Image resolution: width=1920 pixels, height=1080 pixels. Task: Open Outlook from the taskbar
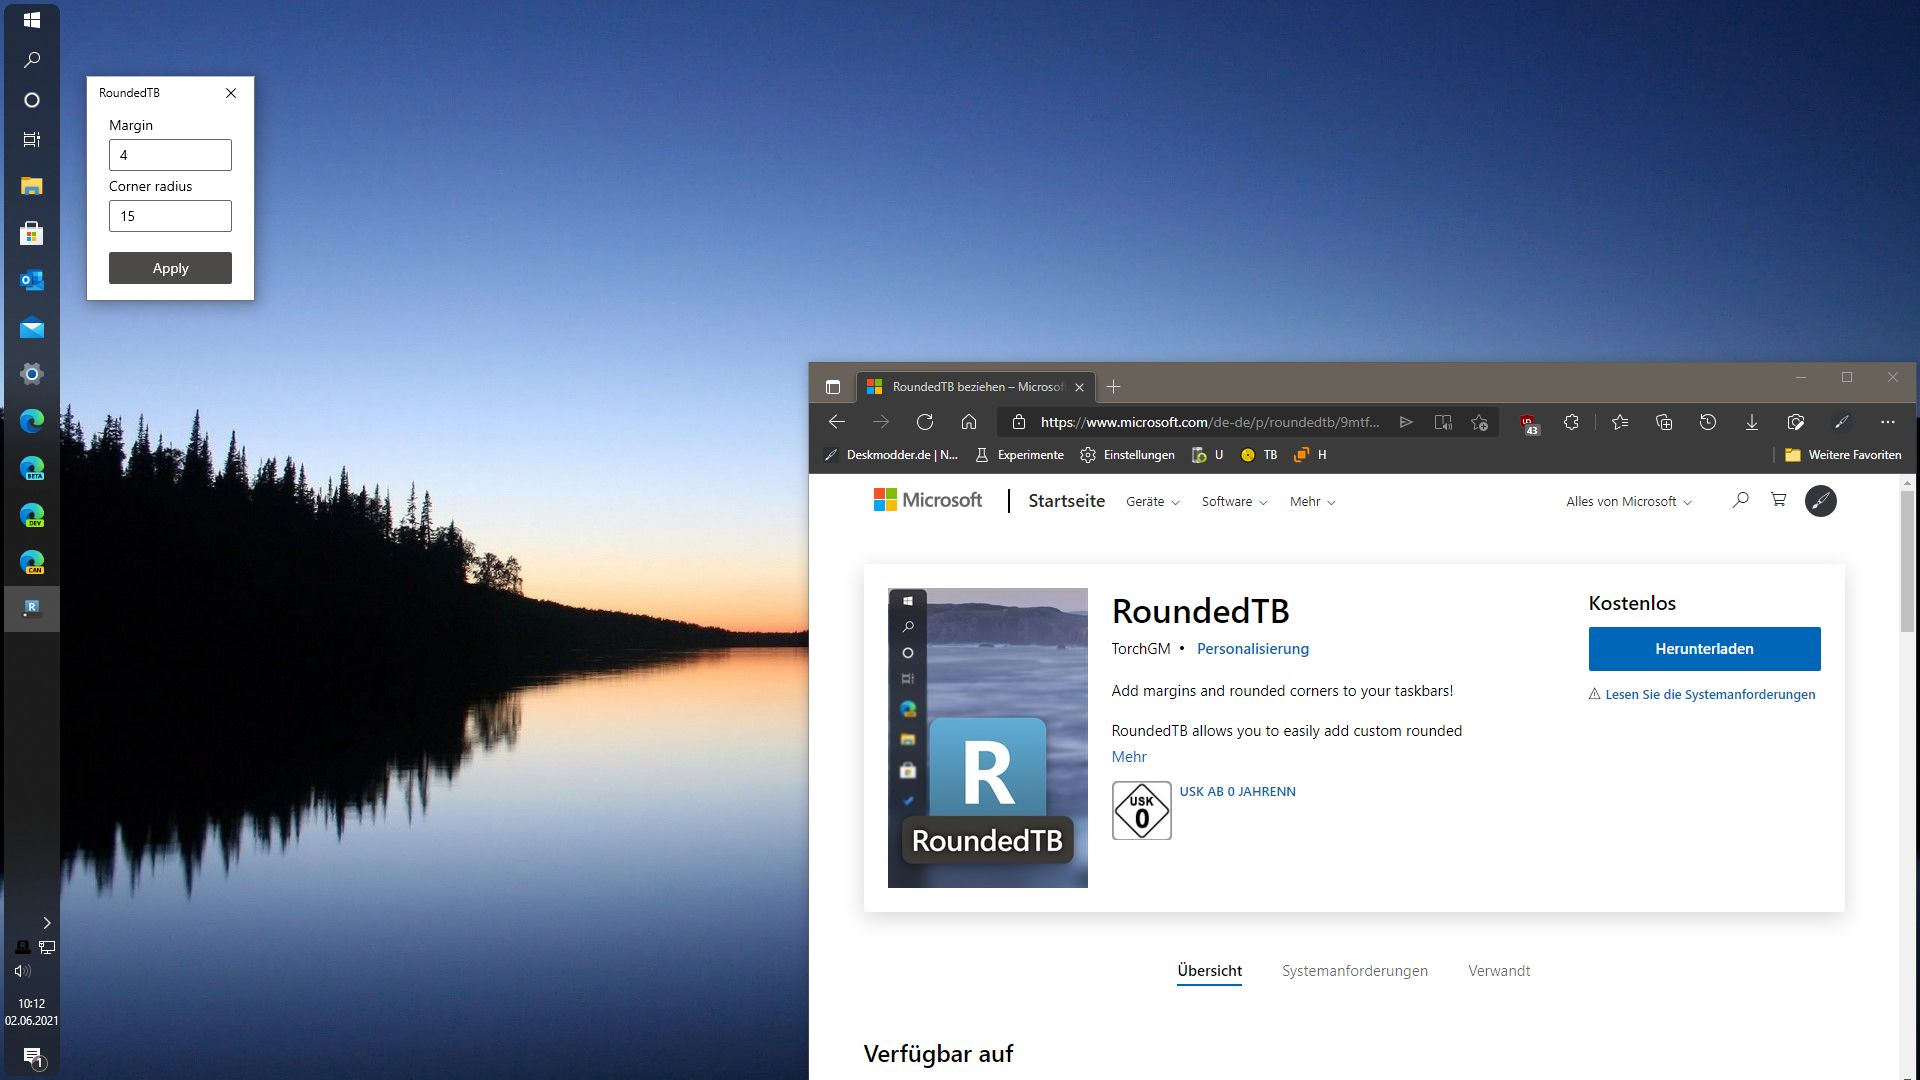(x=32, y=281)
